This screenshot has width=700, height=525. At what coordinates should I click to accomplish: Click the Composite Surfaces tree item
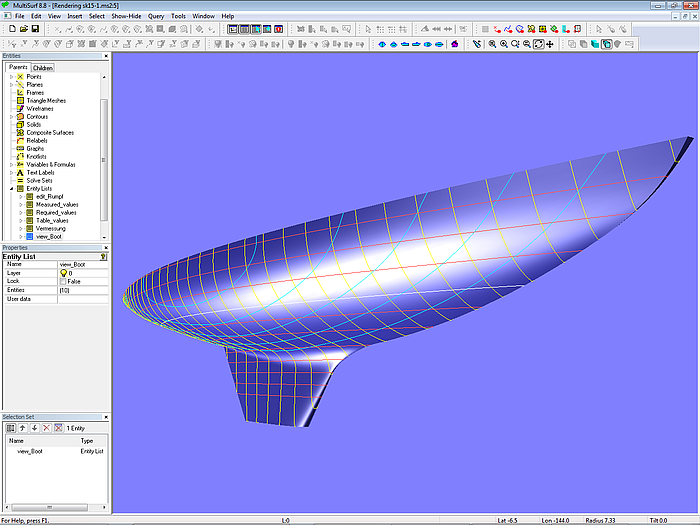49,132
